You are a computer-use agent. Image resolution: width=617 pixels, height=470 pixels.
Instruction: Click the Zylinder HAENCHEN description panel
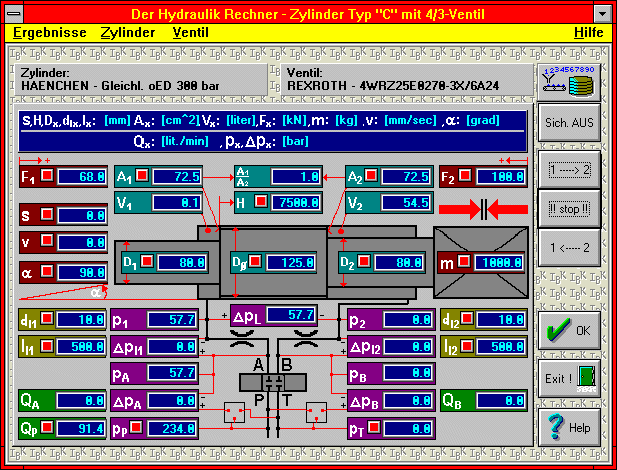point(140,80)
